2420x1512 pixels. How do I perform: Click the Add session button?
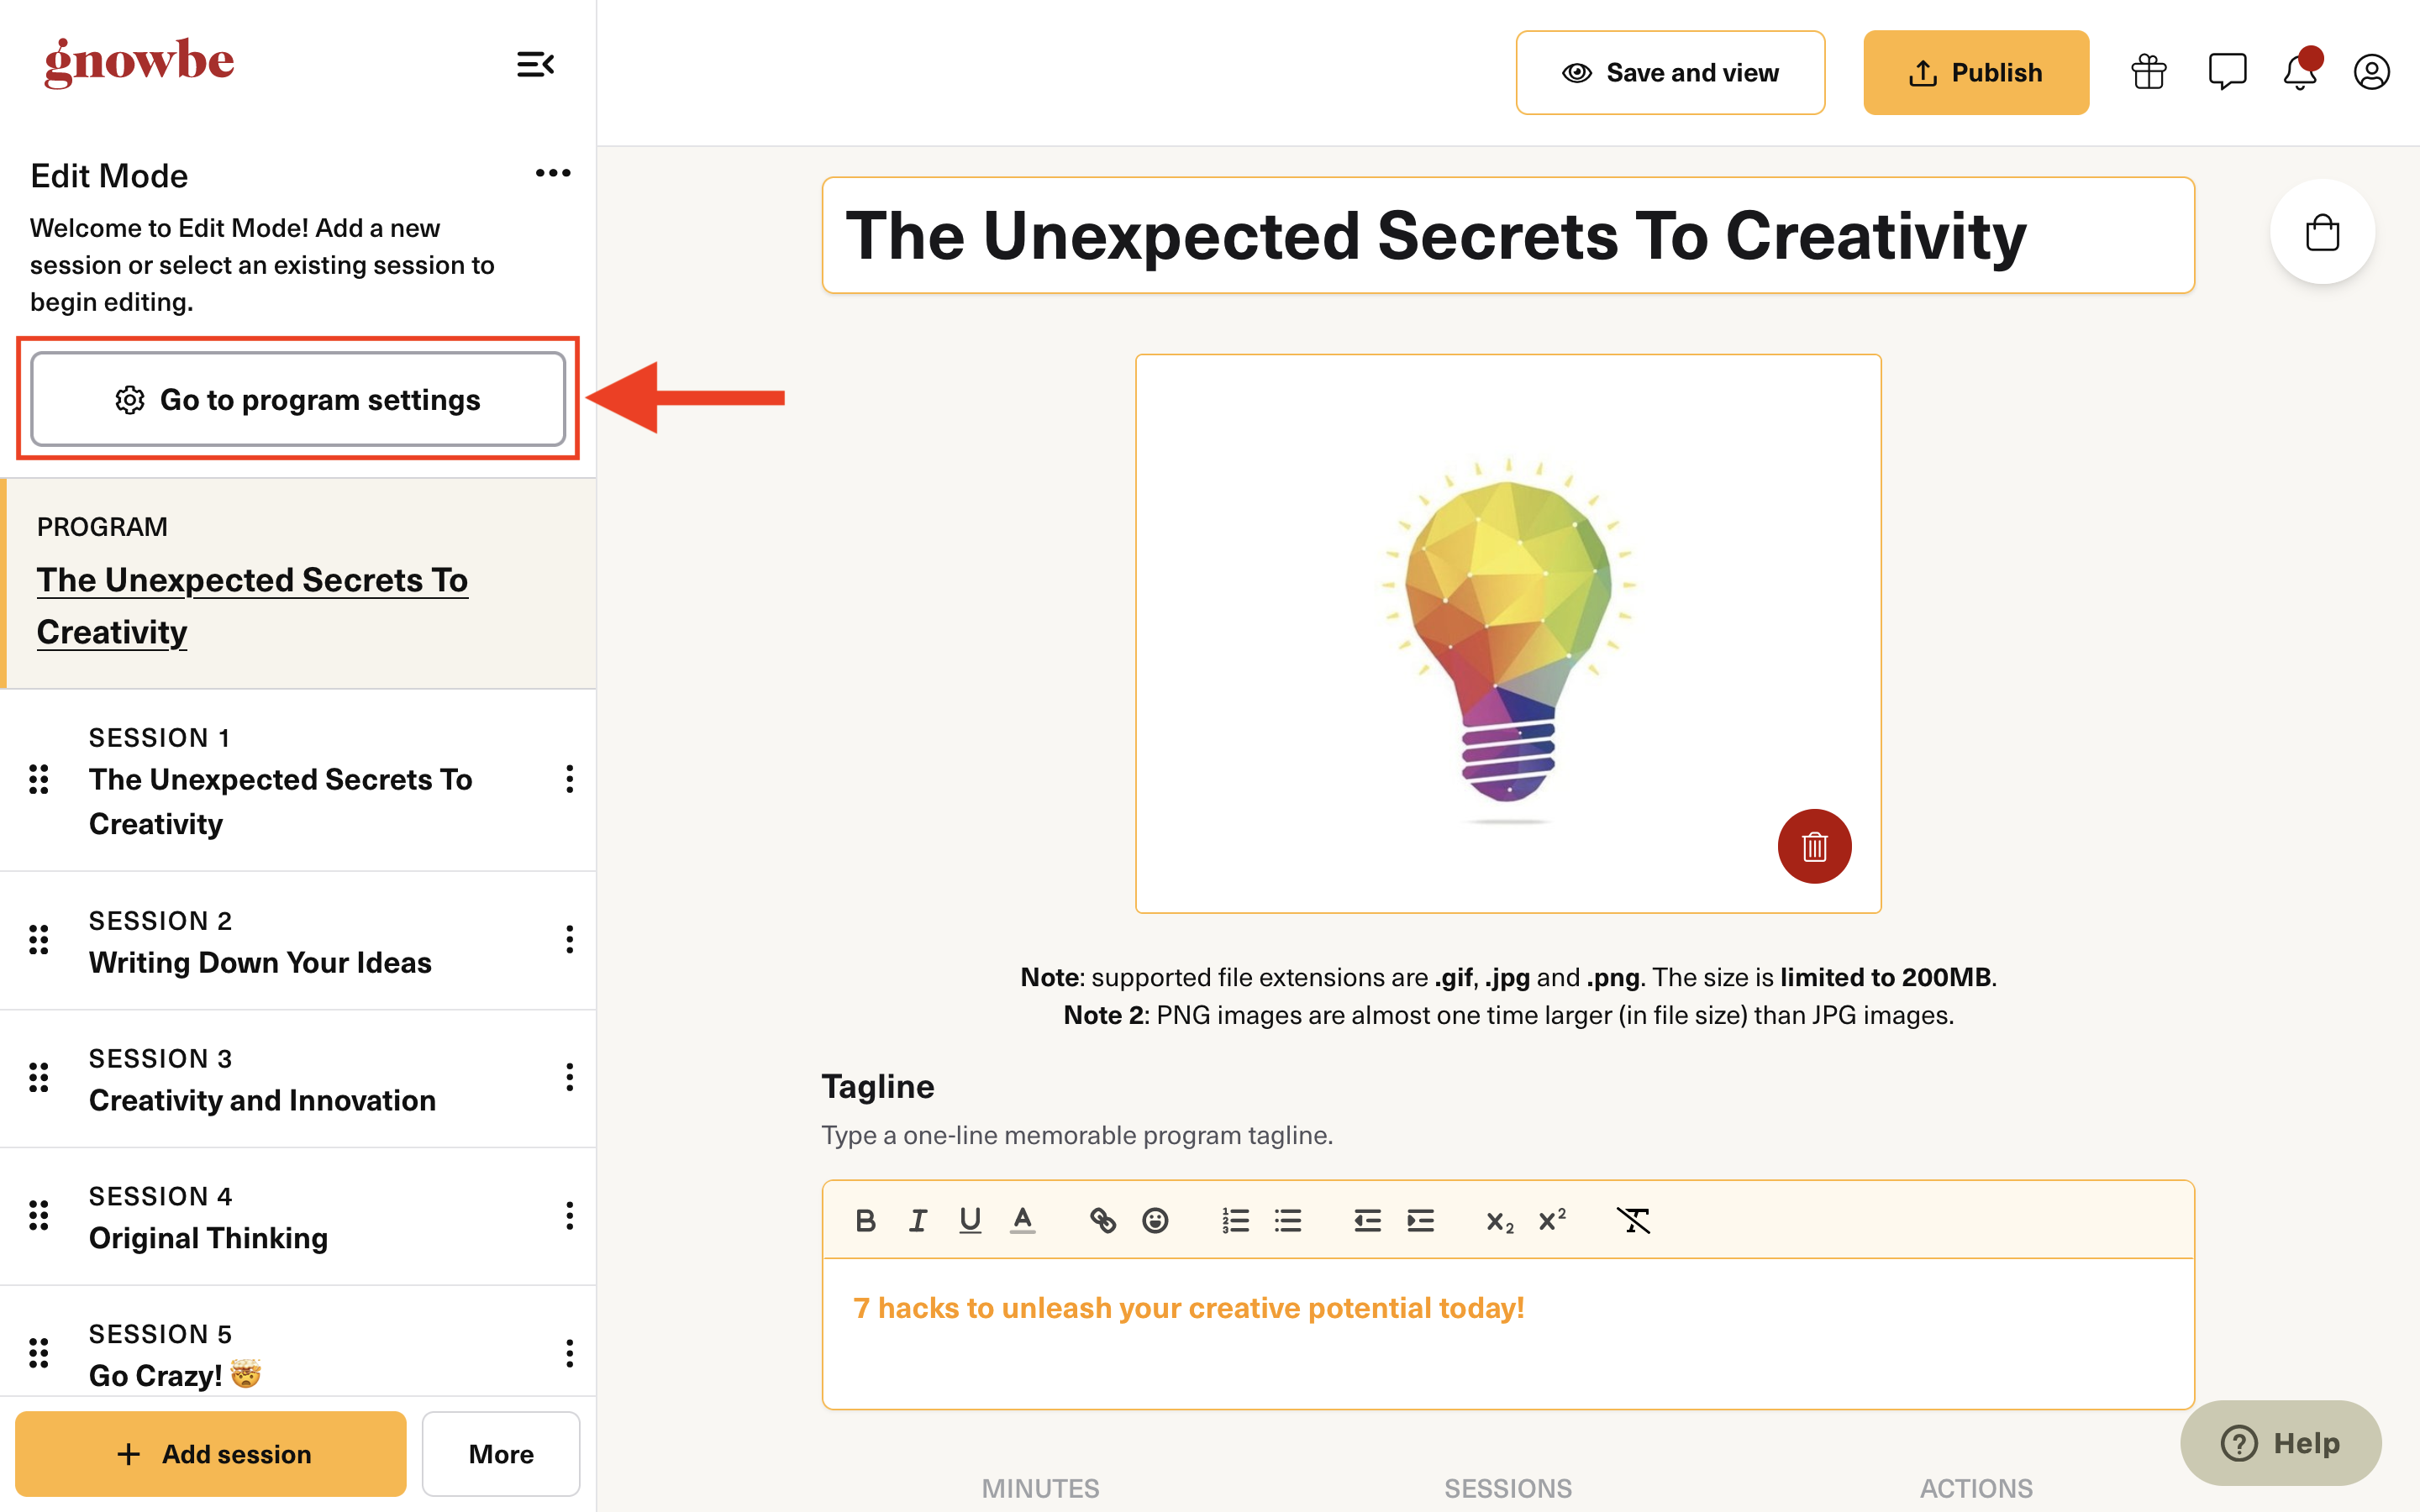pyautogui.click(x=211, y=1454)
